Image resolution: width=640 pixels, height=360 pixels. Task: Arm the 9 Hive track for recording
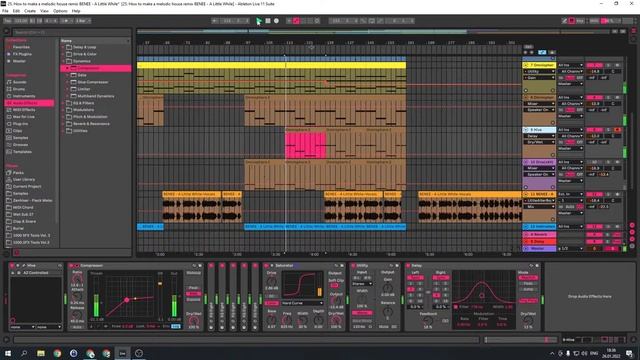coord(617,130)
